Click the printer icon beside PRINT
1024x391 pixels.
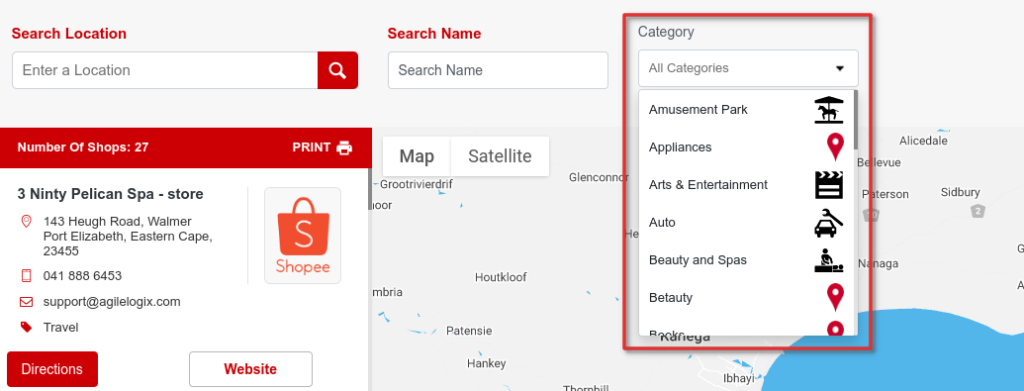tap(344, 148)
